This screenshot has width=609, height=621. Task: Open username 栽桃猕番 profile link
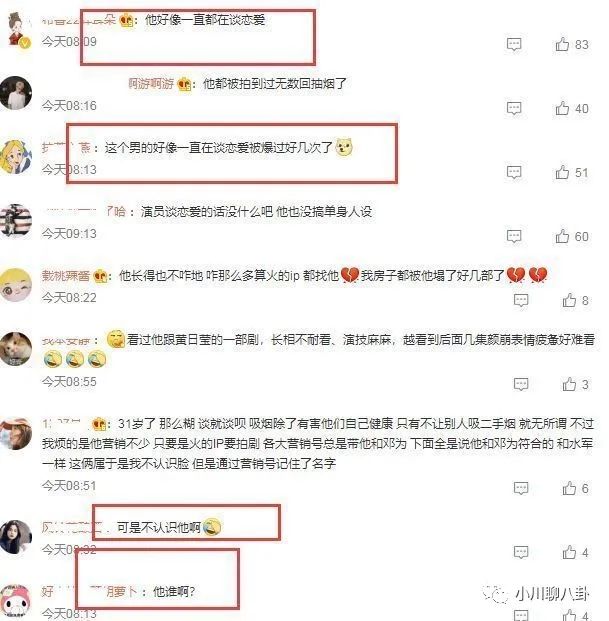[x=66, y=276]
